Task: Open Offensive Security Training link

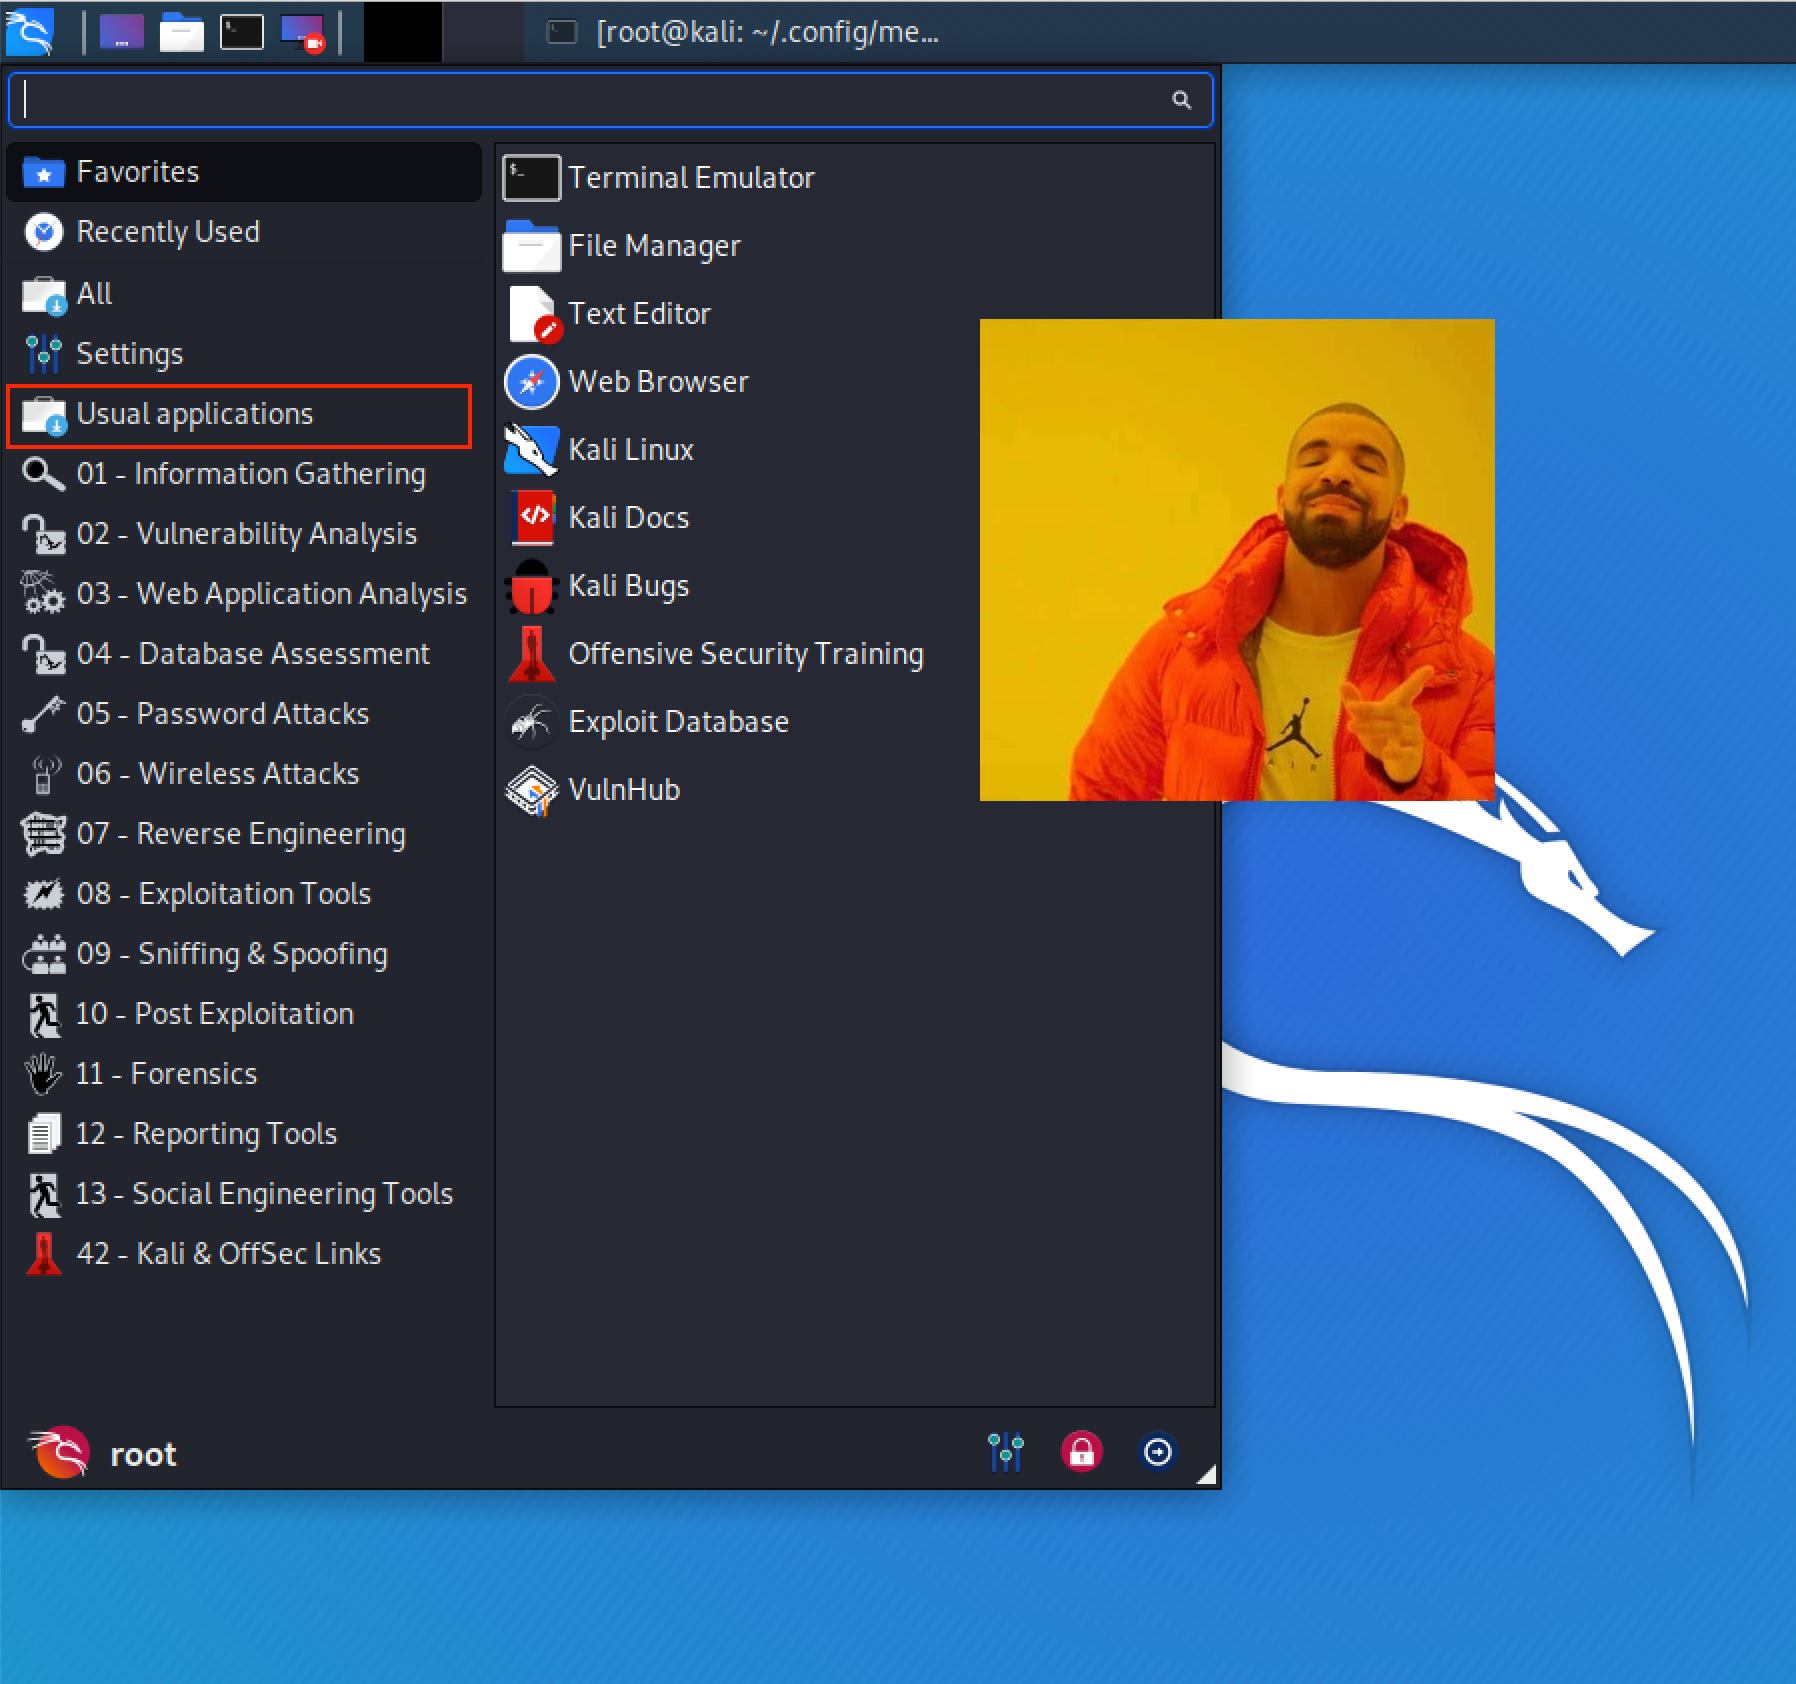Action: pyautogui.click(x=745, y=654)
